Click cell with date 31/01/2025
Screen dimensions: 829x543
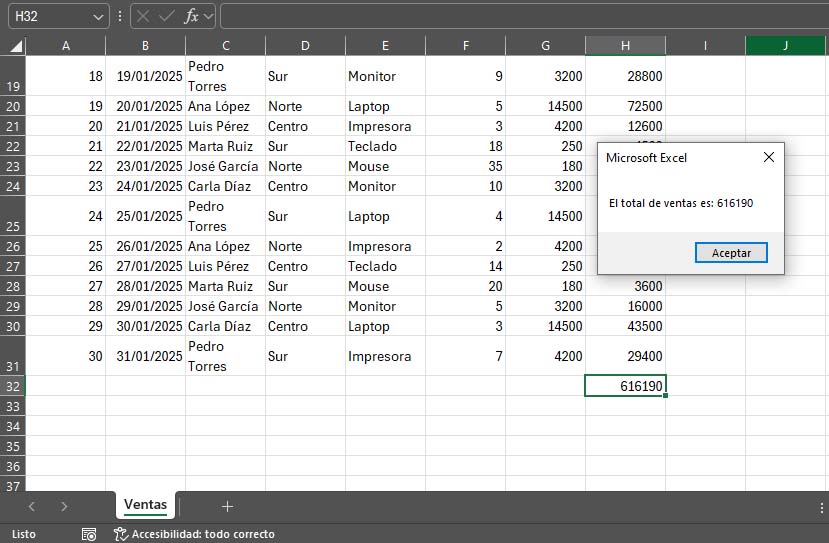[145, 356]
